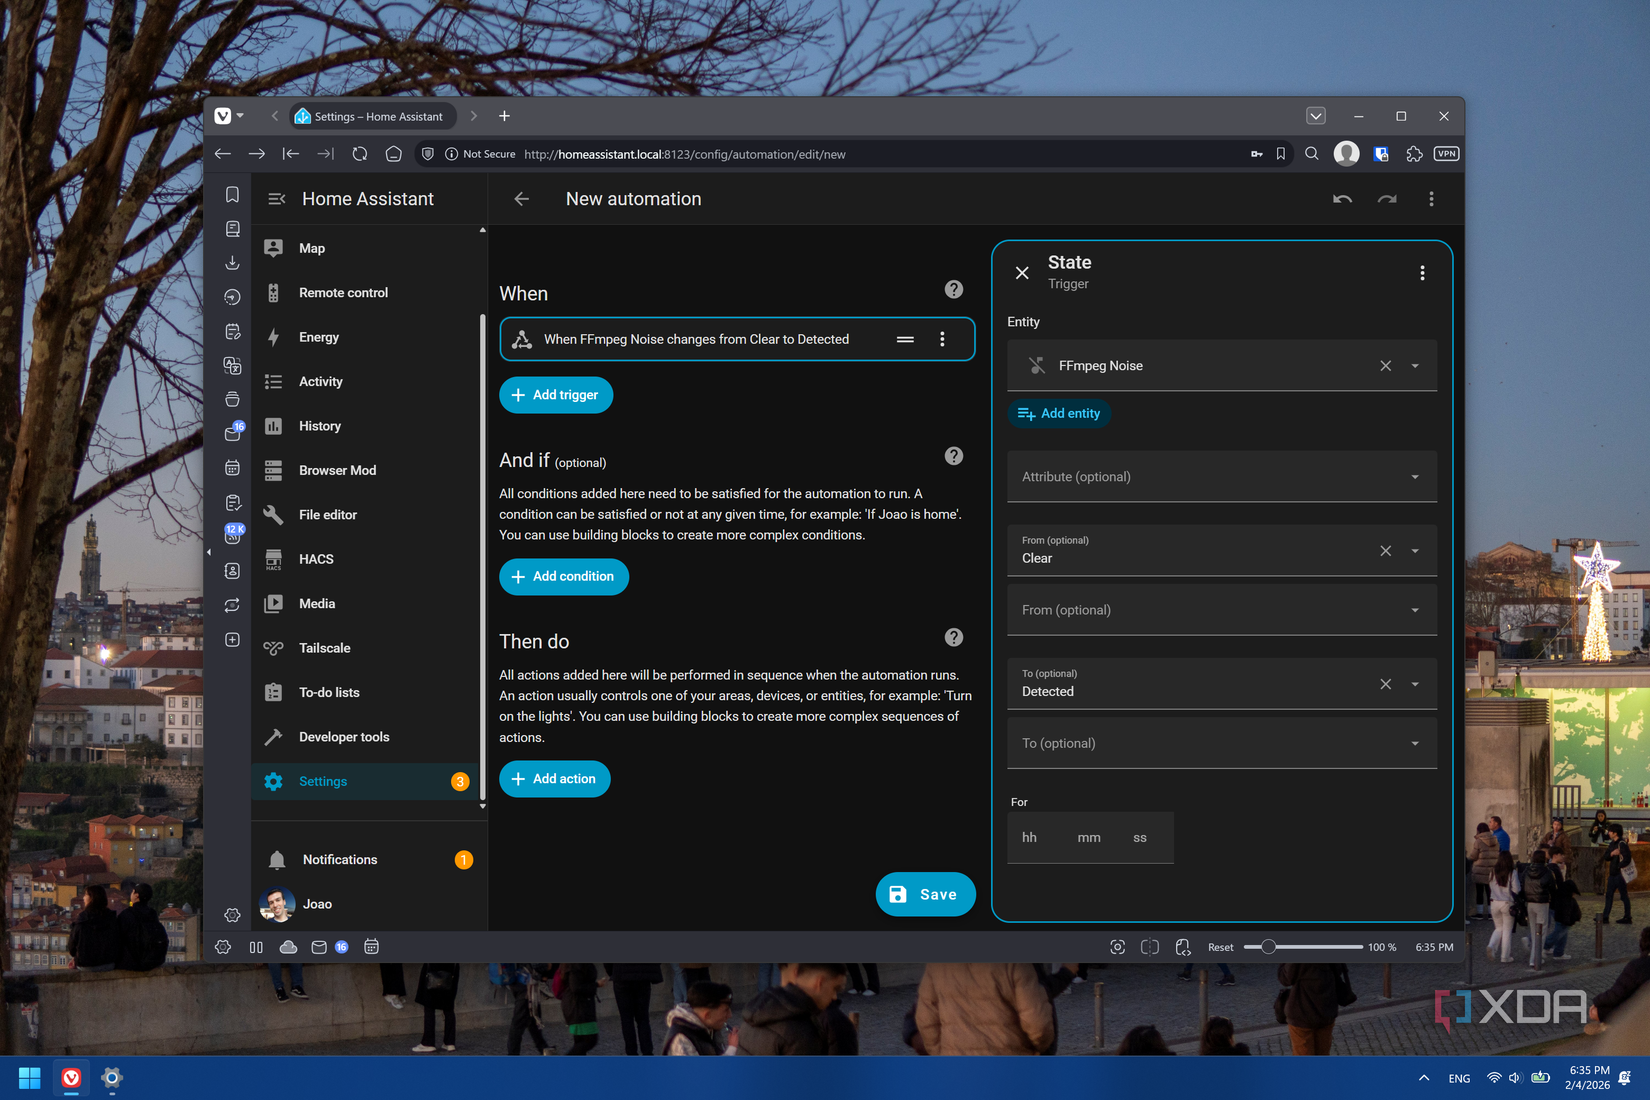This screenshot has width=1650, height=1100.
Task: Open Vivaldi from the Windows taskbar
Action: click(71, 1078)
